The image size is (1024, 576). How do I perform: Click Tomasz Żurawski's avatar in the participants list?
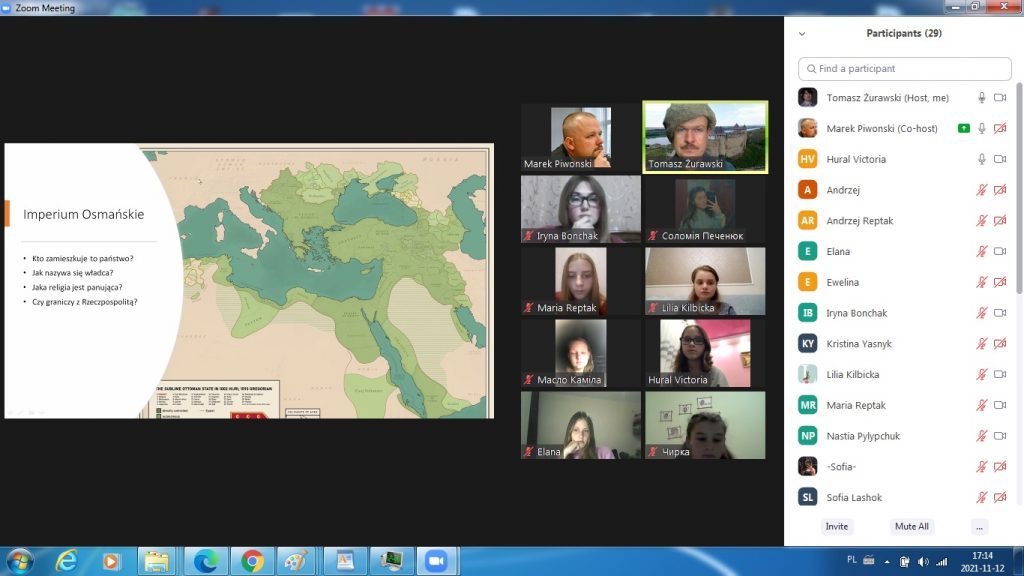pos(807,98)
